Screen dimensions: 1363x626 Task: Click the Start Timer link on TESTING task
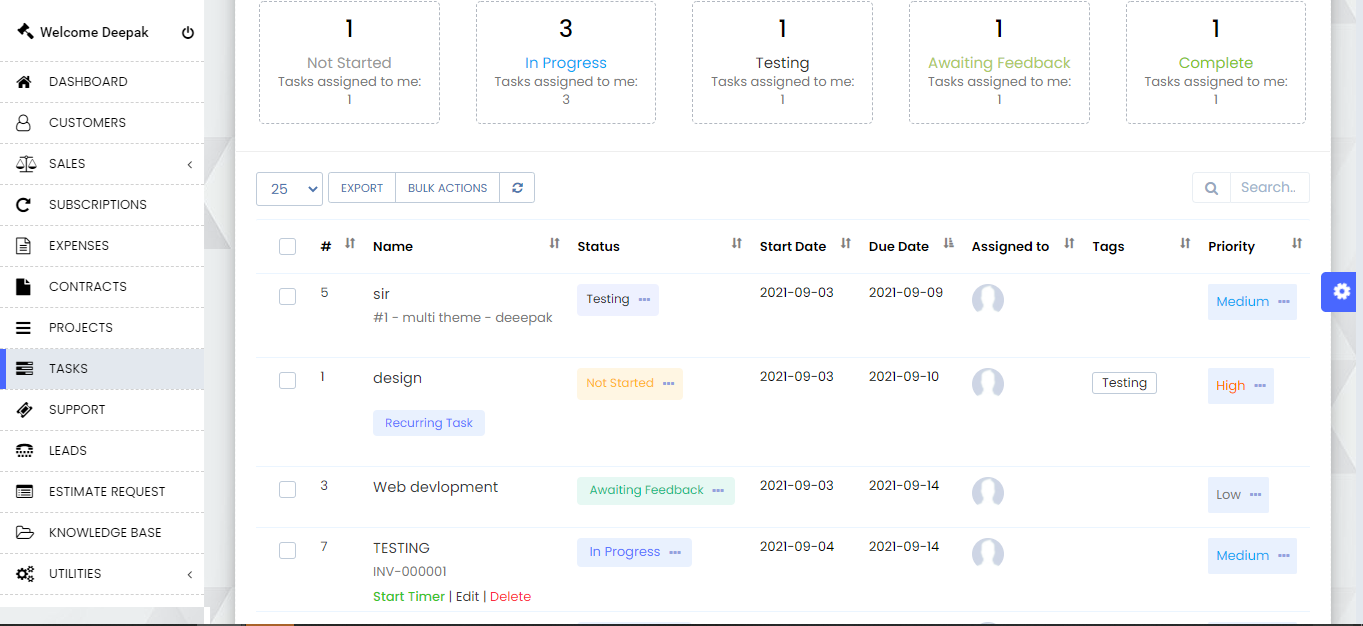(x=408, y=596)
